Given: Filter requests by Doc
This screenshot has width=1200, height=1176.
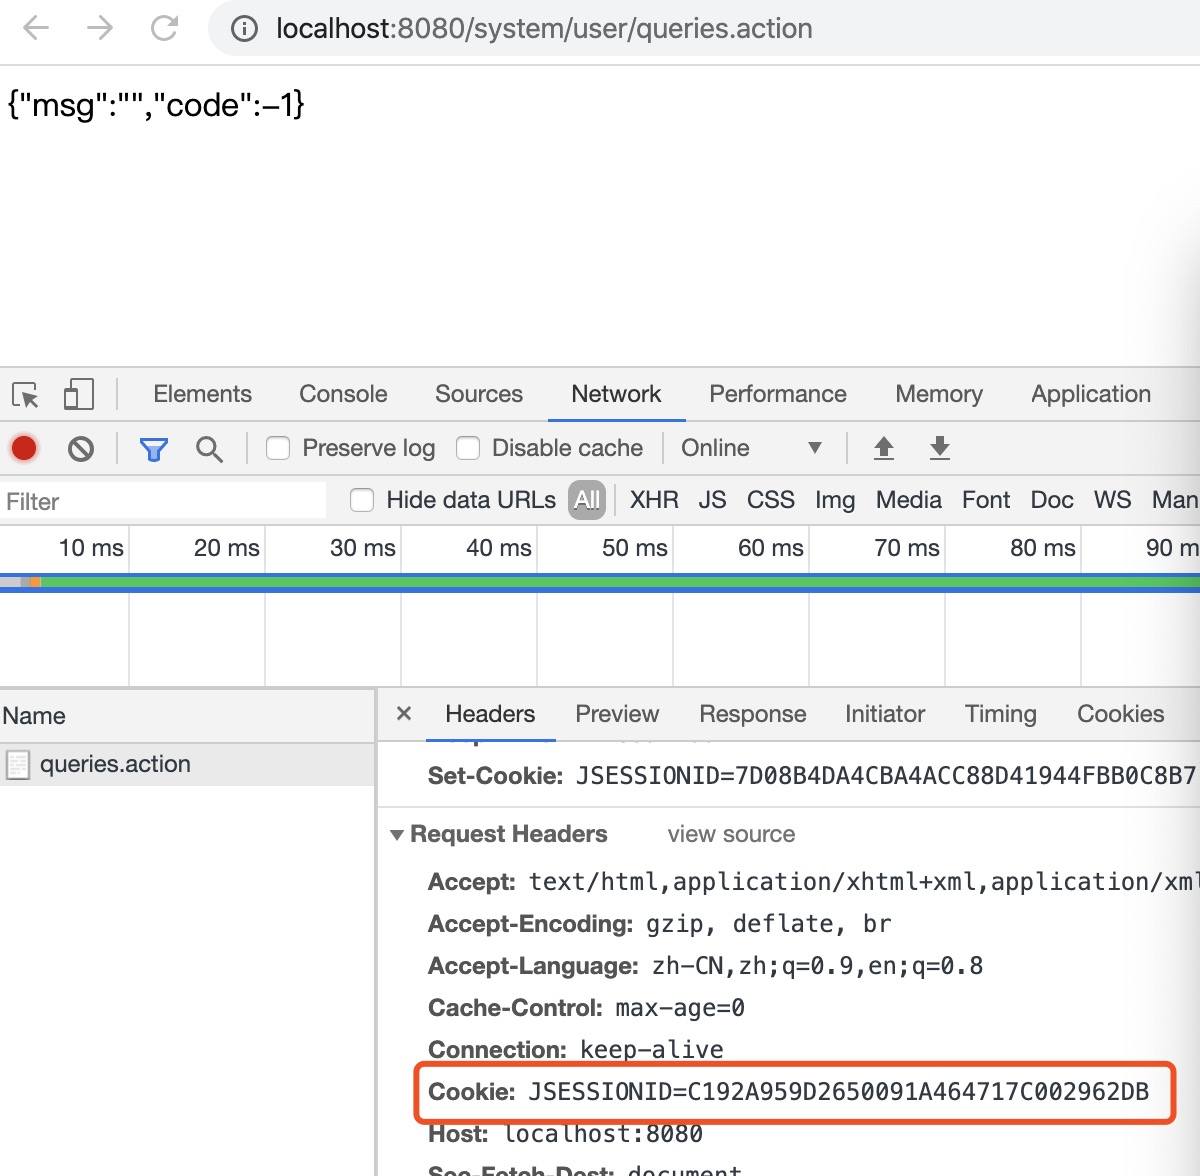Looking at the screenshot, I should pyautogui.click(x=1052, y=500).
